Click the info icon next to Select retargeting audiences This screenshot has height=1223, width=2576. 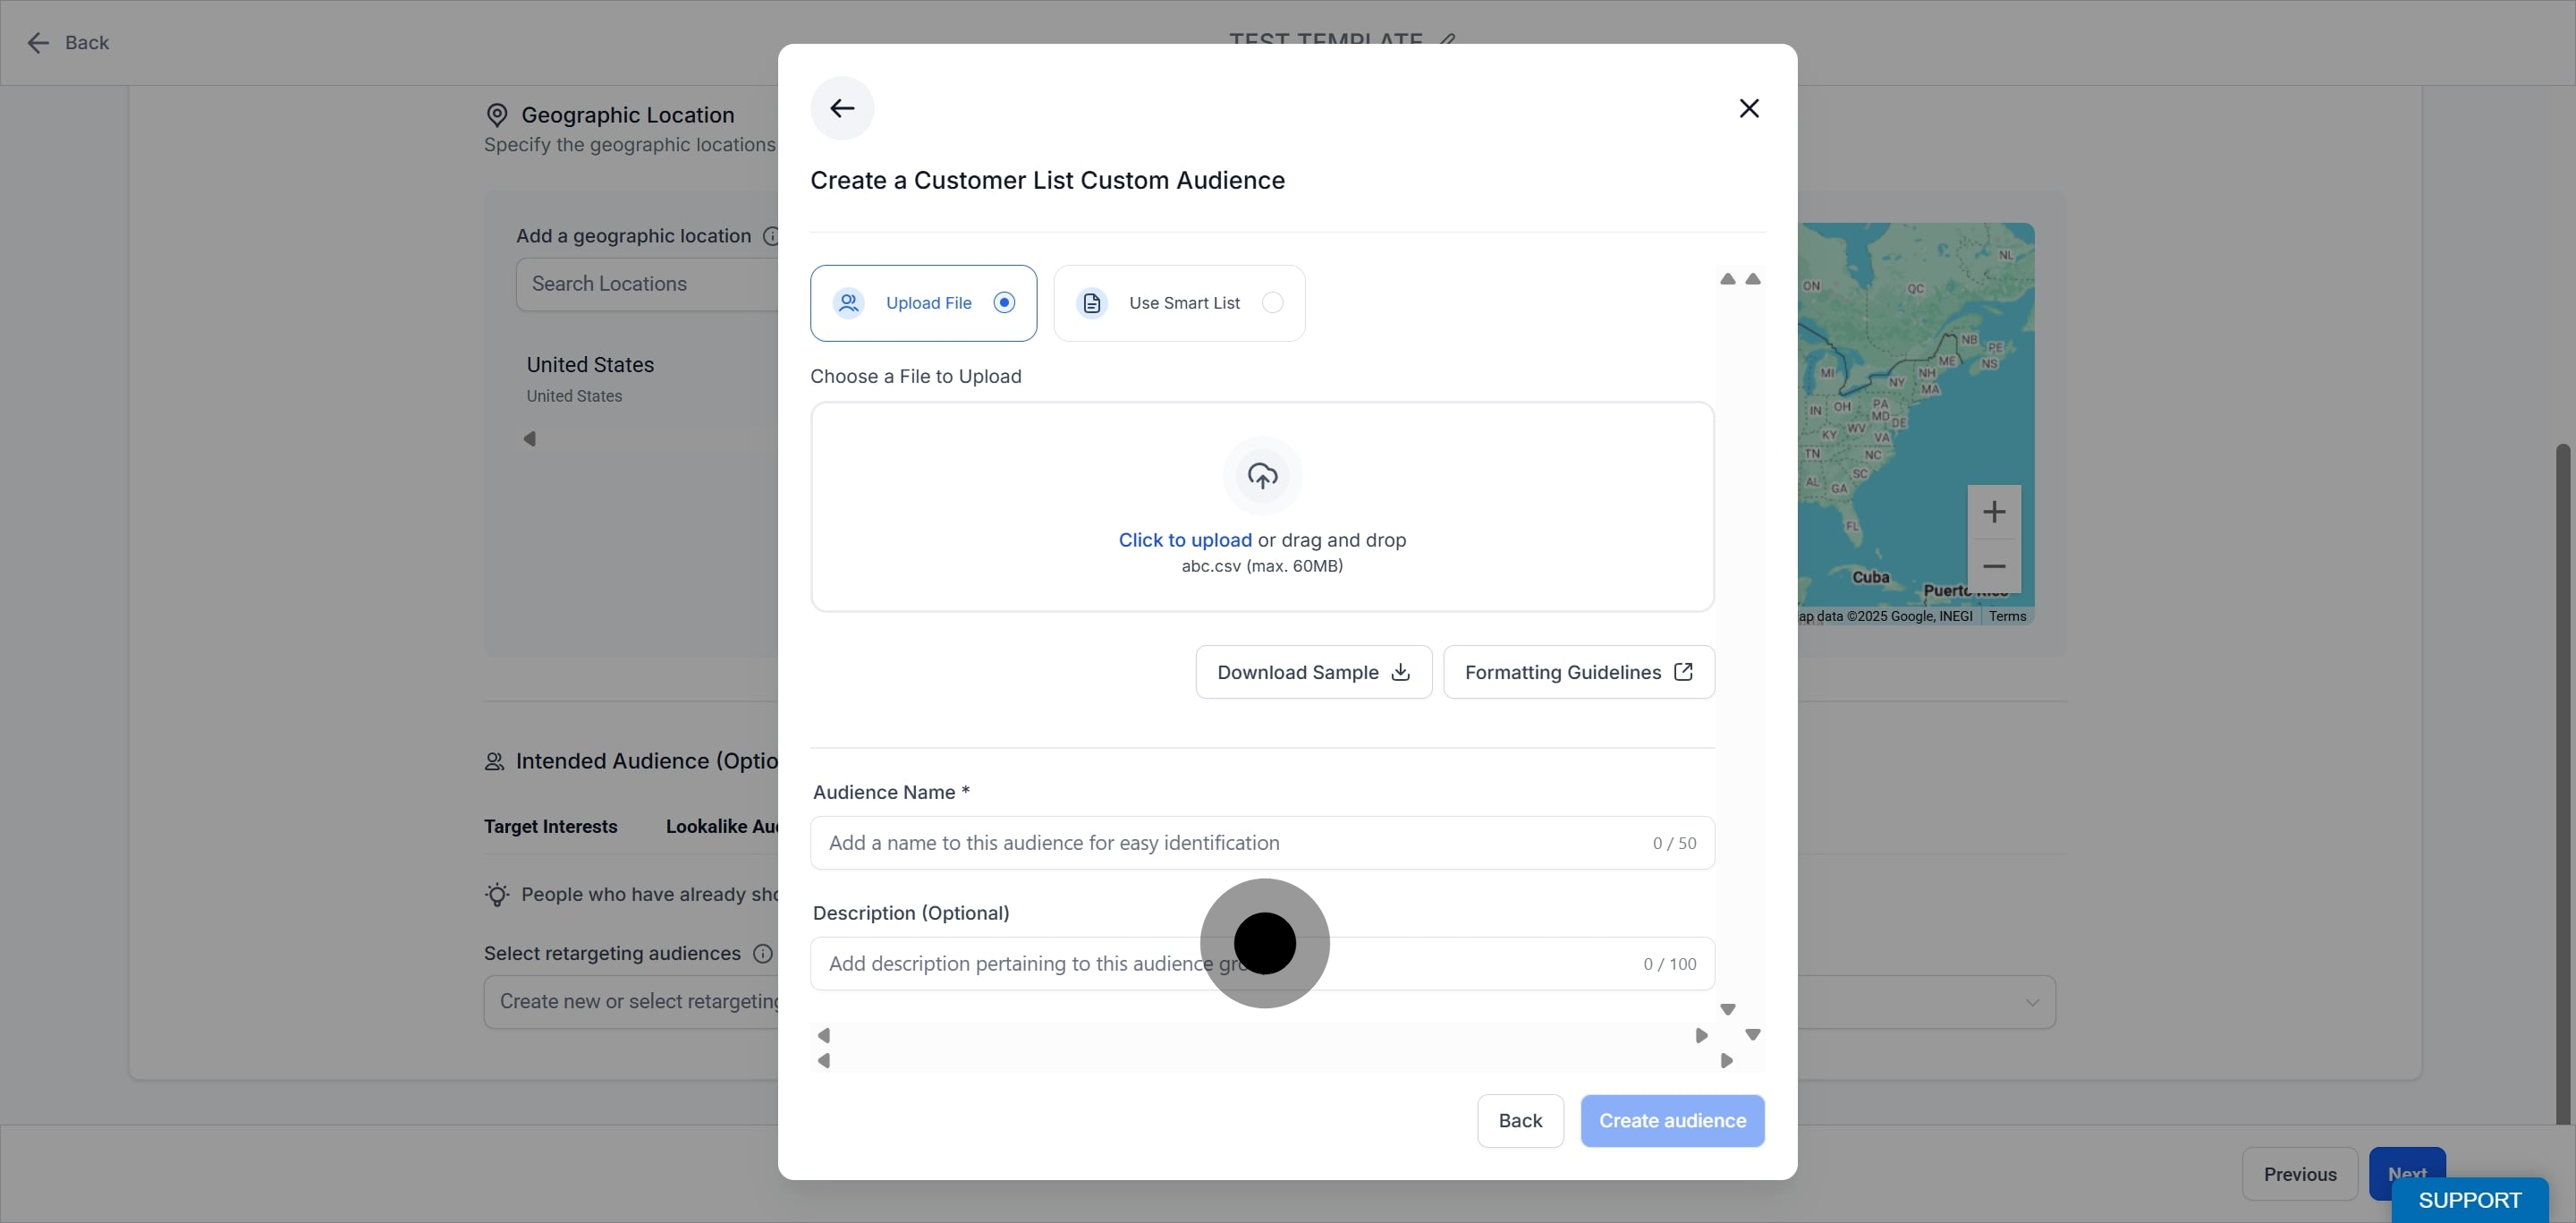tap(762, 953)
